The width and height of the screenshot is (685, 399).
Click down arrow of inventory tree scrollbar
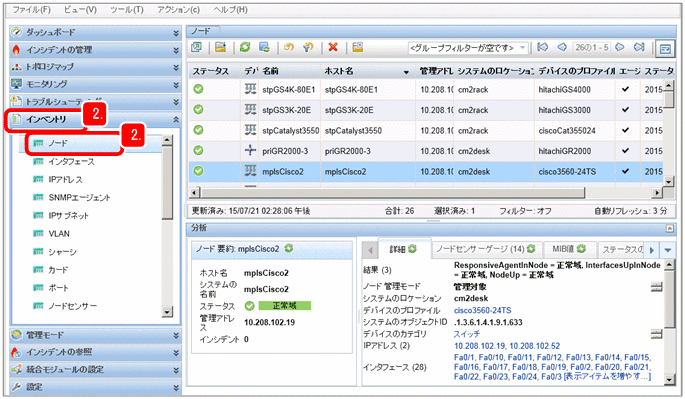coord(167,312)
